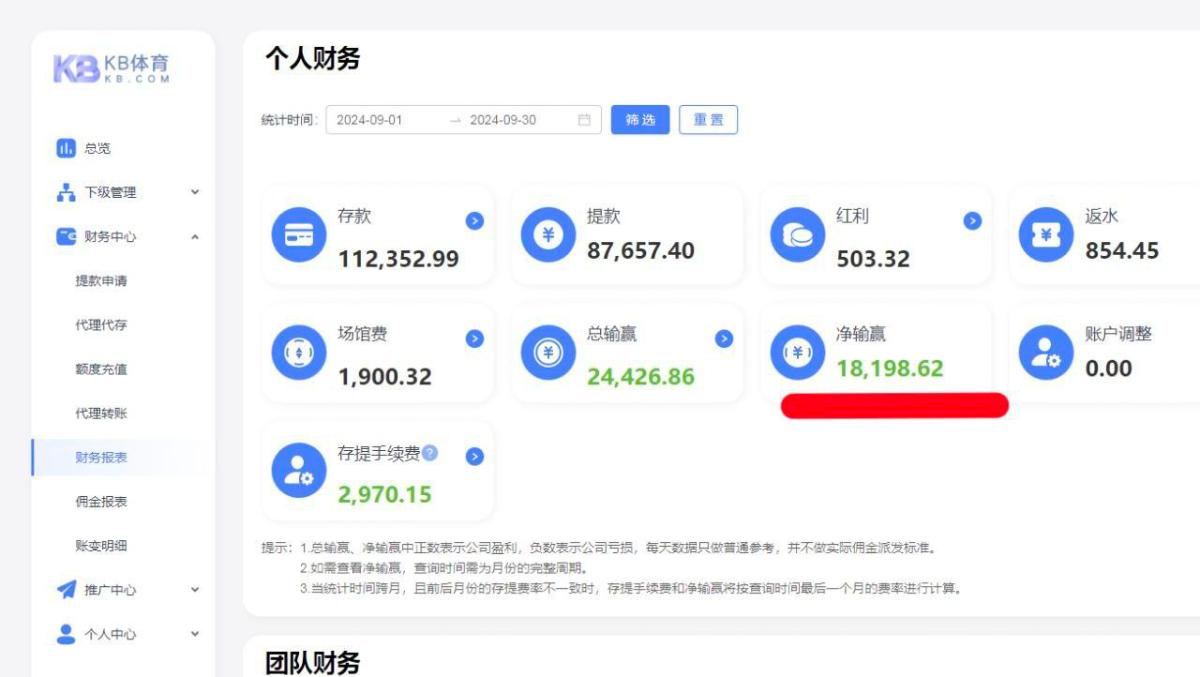
Task: Open details arrow on 总输赢 card
Action: (724, 339)
